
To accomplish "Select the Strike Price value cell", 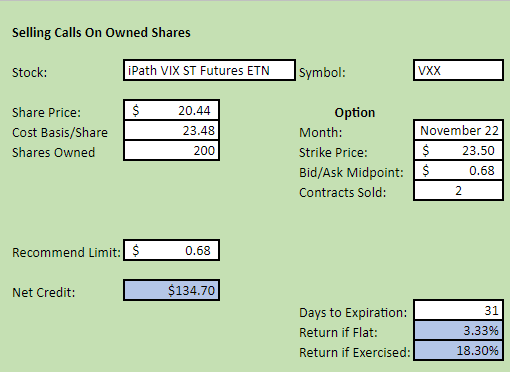I will [x=458, y=150].
